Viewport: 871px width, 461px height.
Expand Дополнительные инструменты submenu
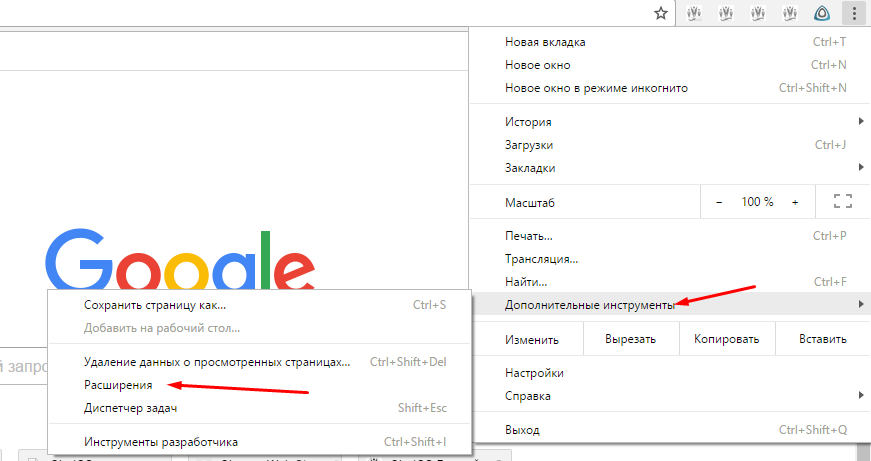tap(670, 304)
